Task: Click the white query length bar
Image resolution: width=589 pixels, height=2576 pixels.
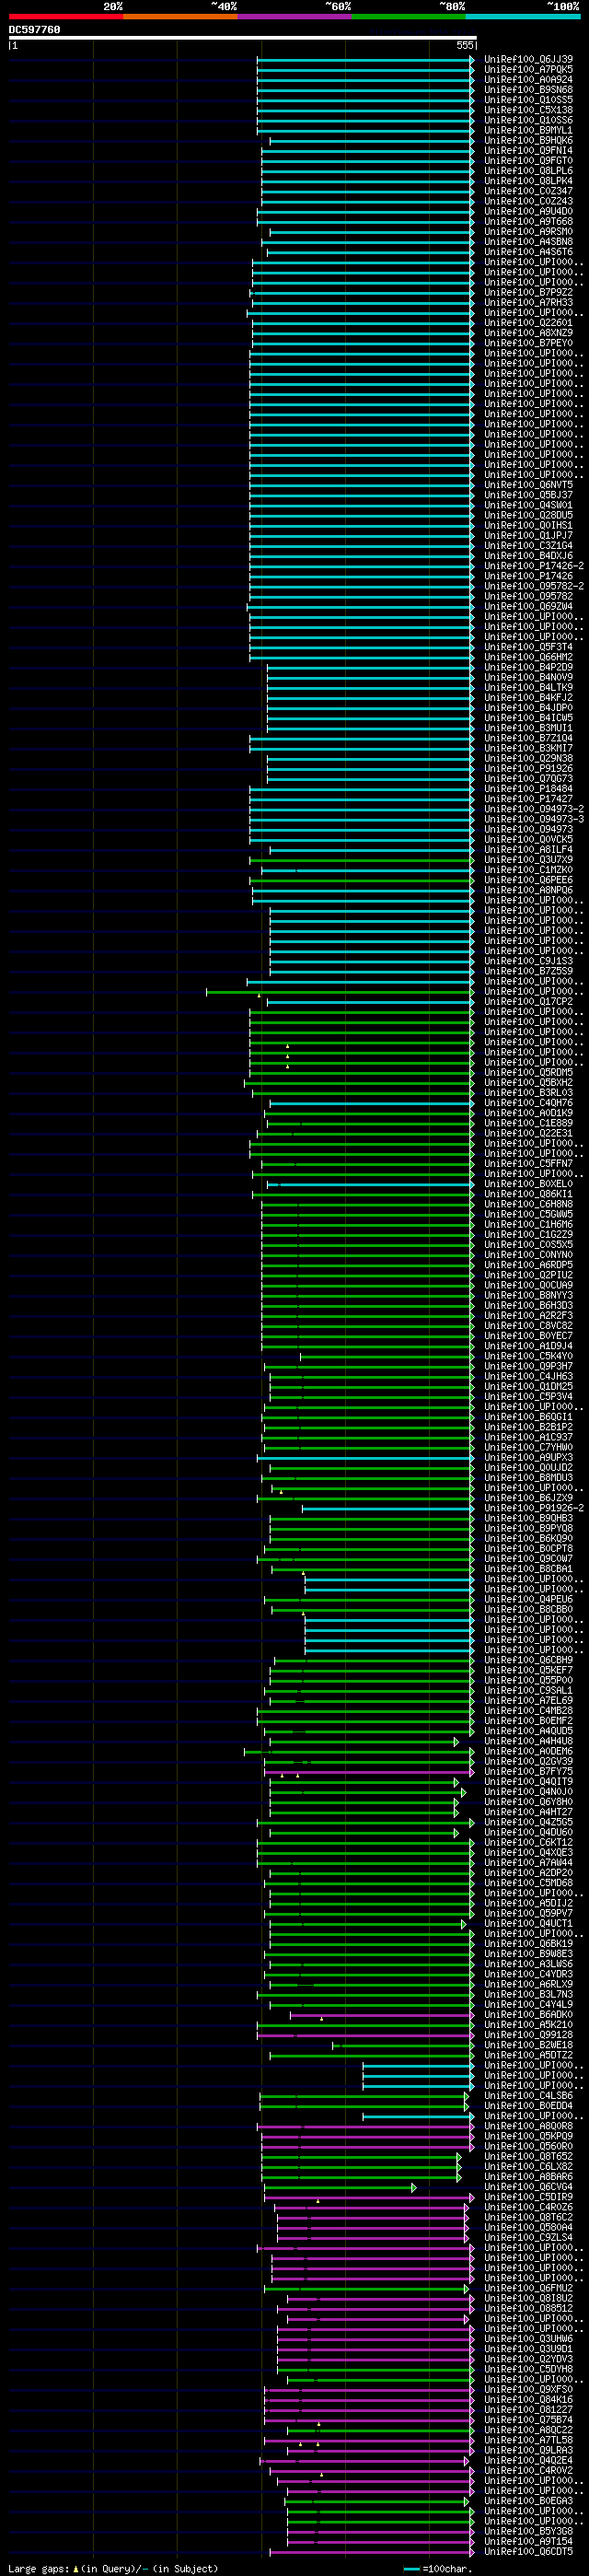Action: (x=243, y=38)
